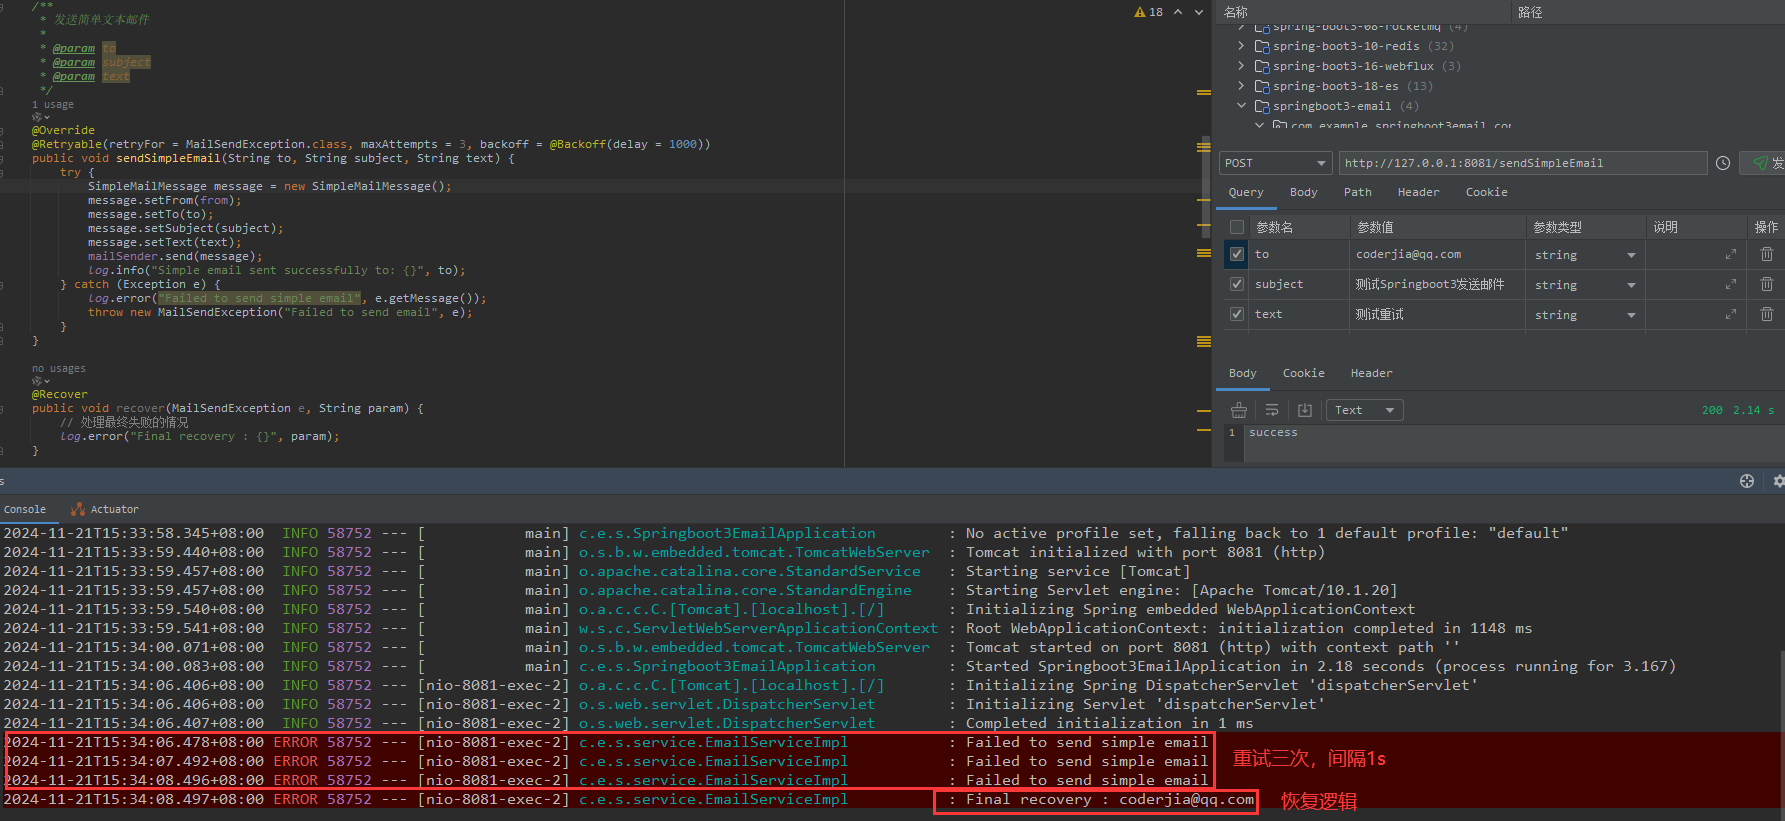Image resolution: width=1785 pixels, height=821 pixels.
Task: Select the response Body tab
Action: (1242, 373)
